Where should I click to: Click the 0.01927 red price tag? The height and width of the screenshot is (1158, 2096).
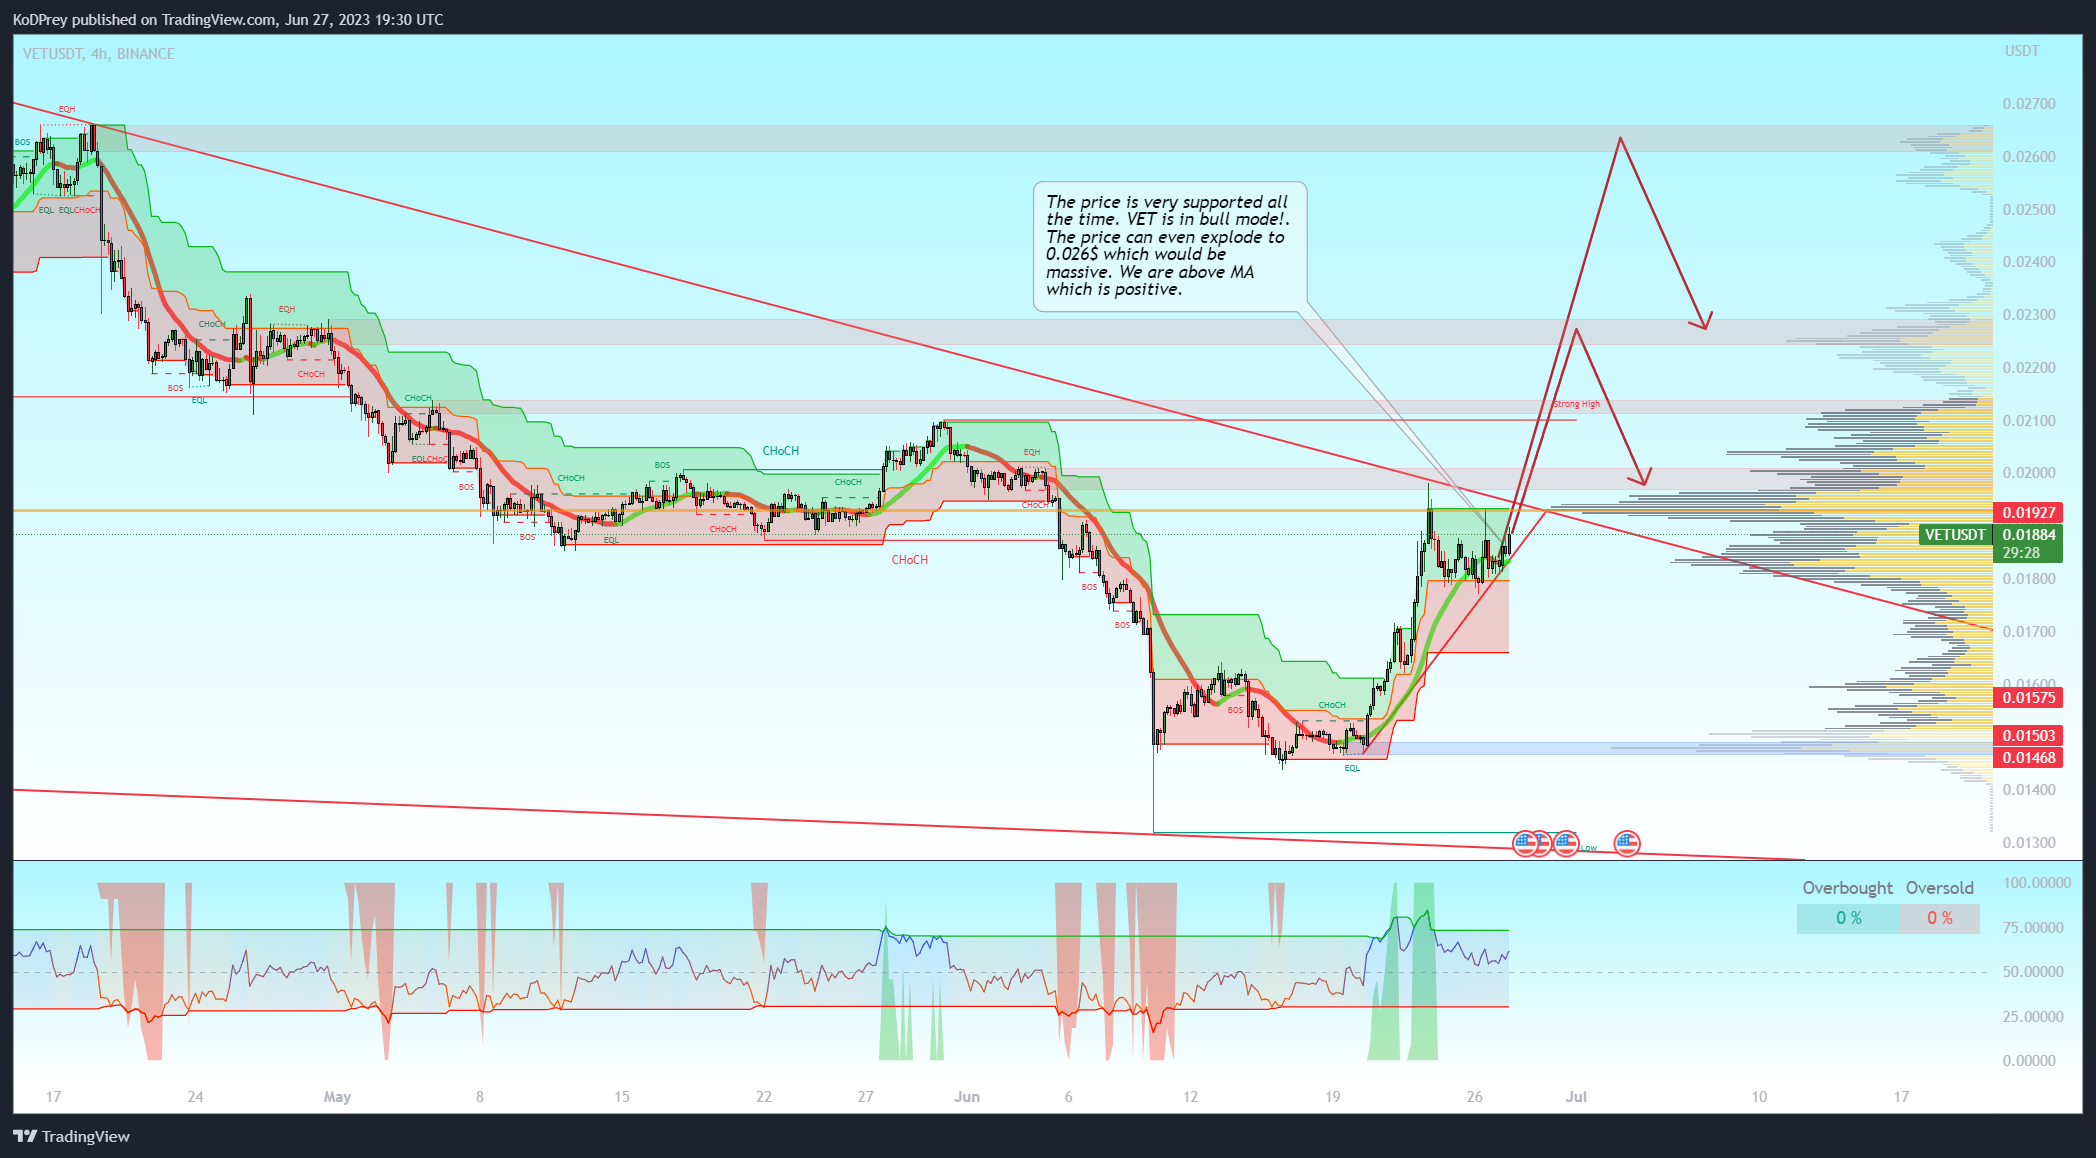coord(2028,512)
